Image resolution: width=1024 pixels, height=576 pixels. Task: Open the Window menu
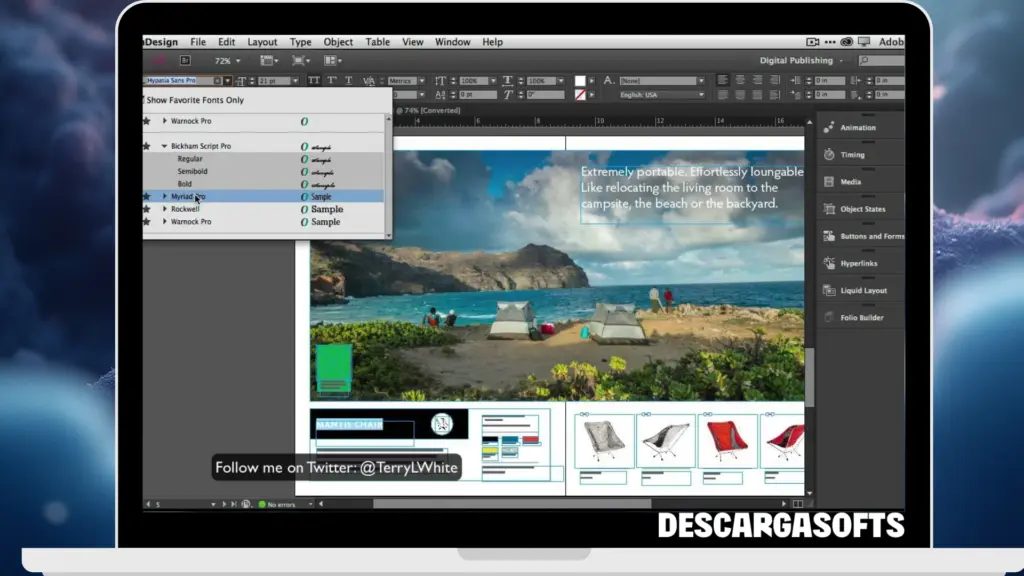click(x=453, y=42)
